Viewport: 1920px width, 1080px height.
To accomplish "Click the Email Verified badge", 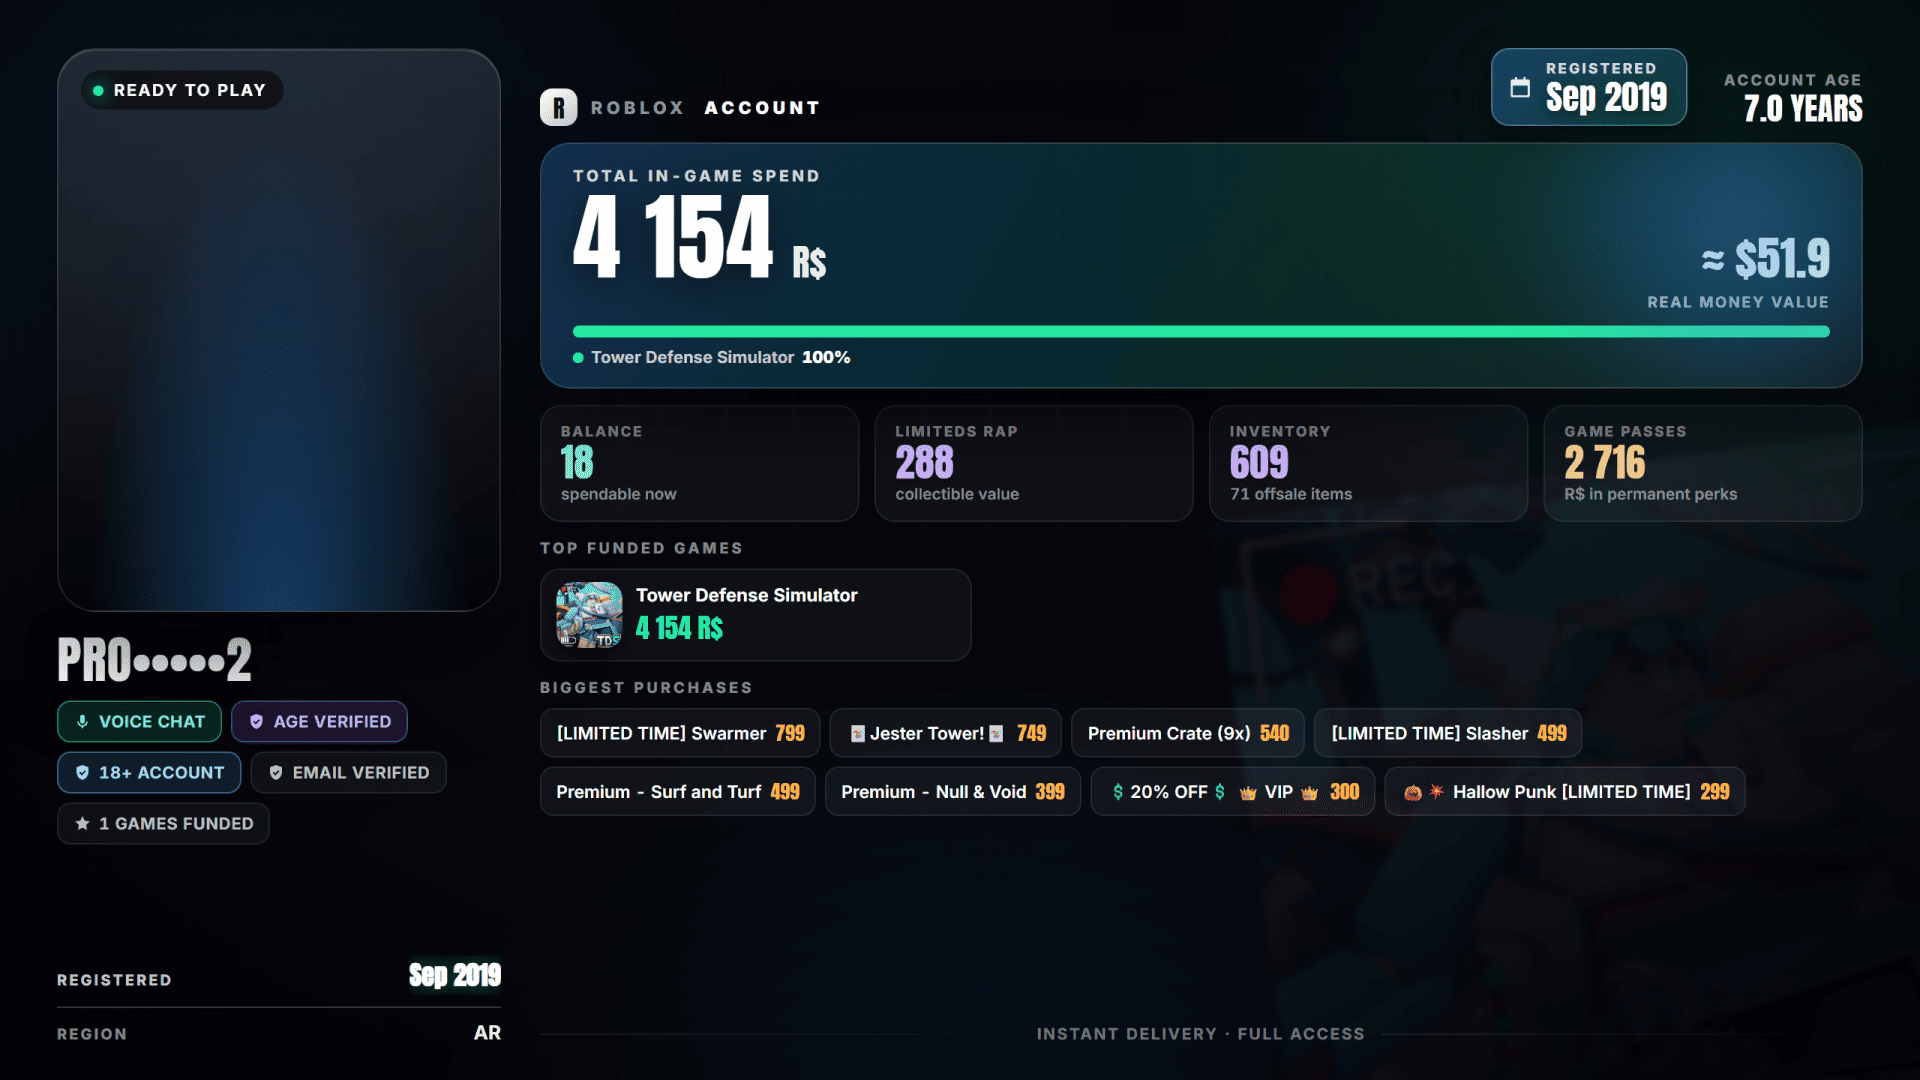I will click(348, 773).
